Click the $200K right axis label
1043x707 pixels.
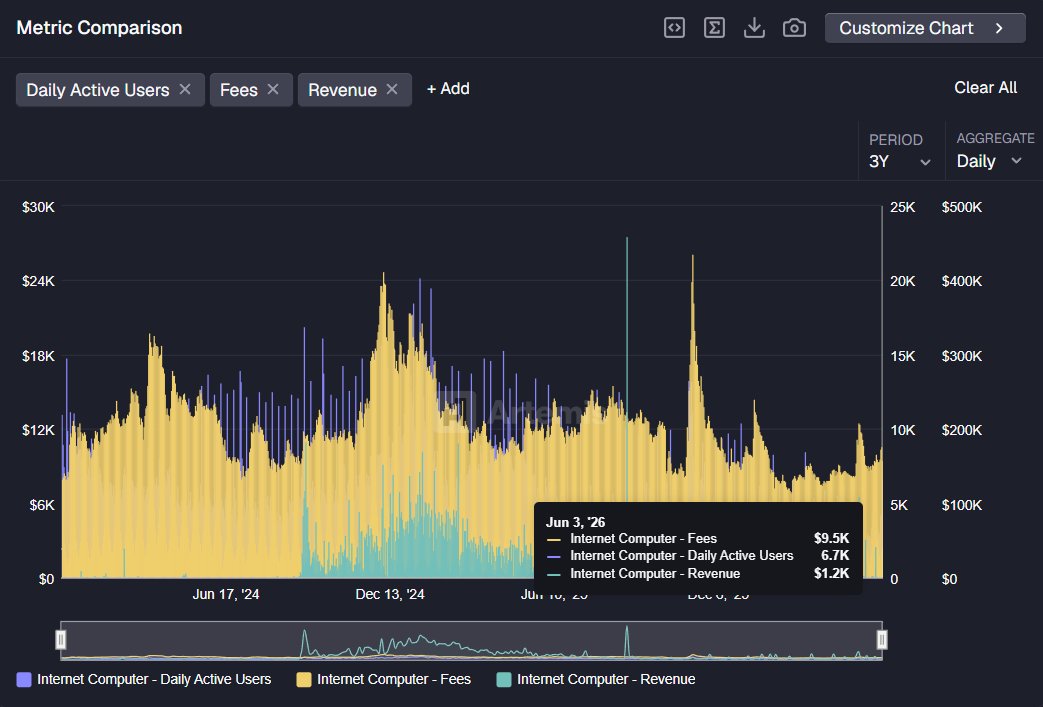tap(962, 430)
